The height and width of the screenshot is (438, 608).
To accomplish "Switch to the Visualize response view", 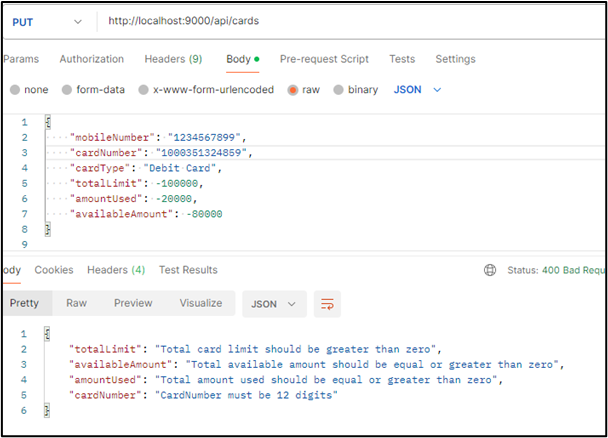I will coord(201,303).
